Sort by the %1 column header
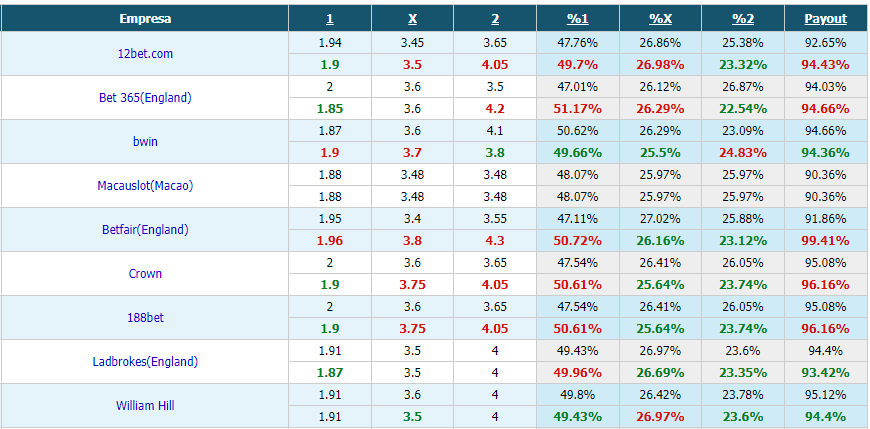 (577, 19)
